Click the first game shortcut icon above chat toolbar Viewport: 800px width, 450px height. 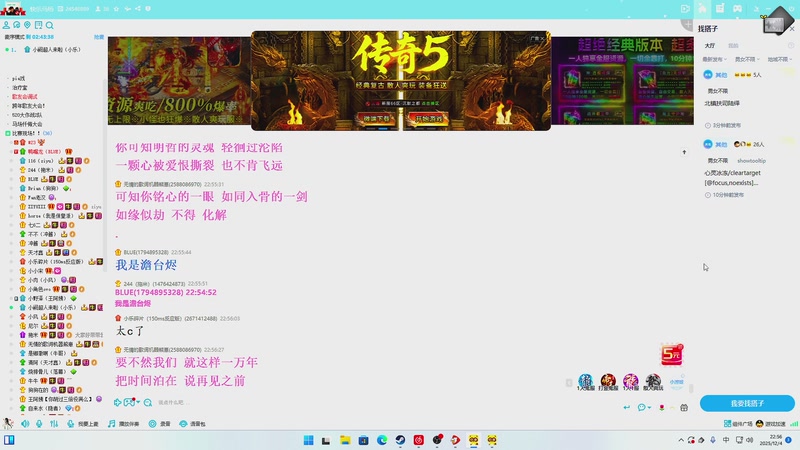point(586,382)
